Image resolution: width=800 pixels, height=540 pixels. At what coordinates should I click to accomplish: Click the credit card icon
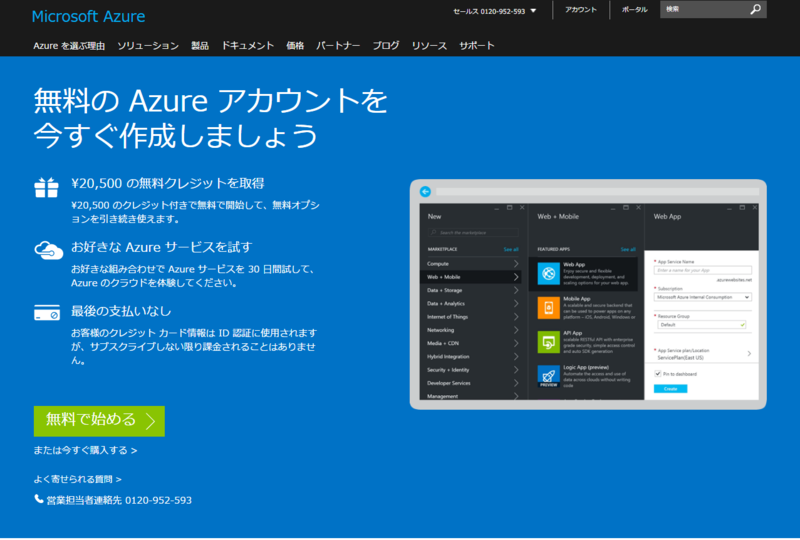click(x=47, y=312)
